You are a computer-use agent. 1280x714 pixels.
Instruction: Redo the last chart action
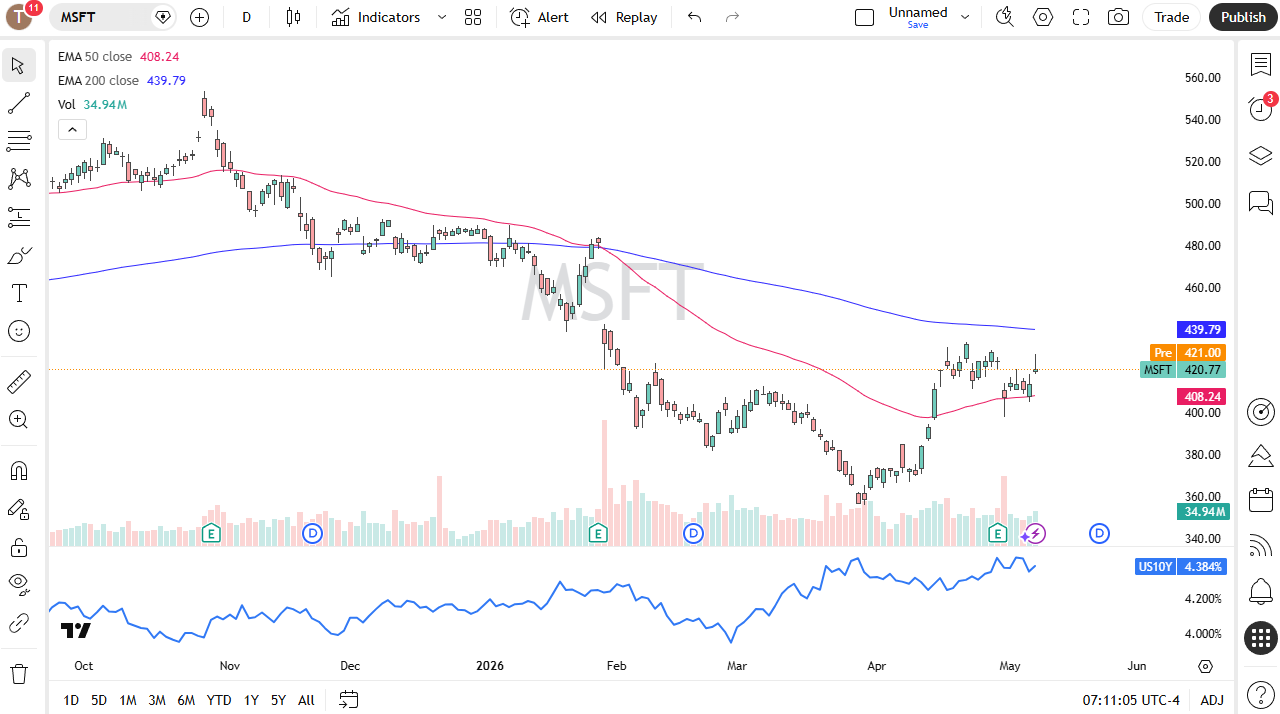pos(732,17)
